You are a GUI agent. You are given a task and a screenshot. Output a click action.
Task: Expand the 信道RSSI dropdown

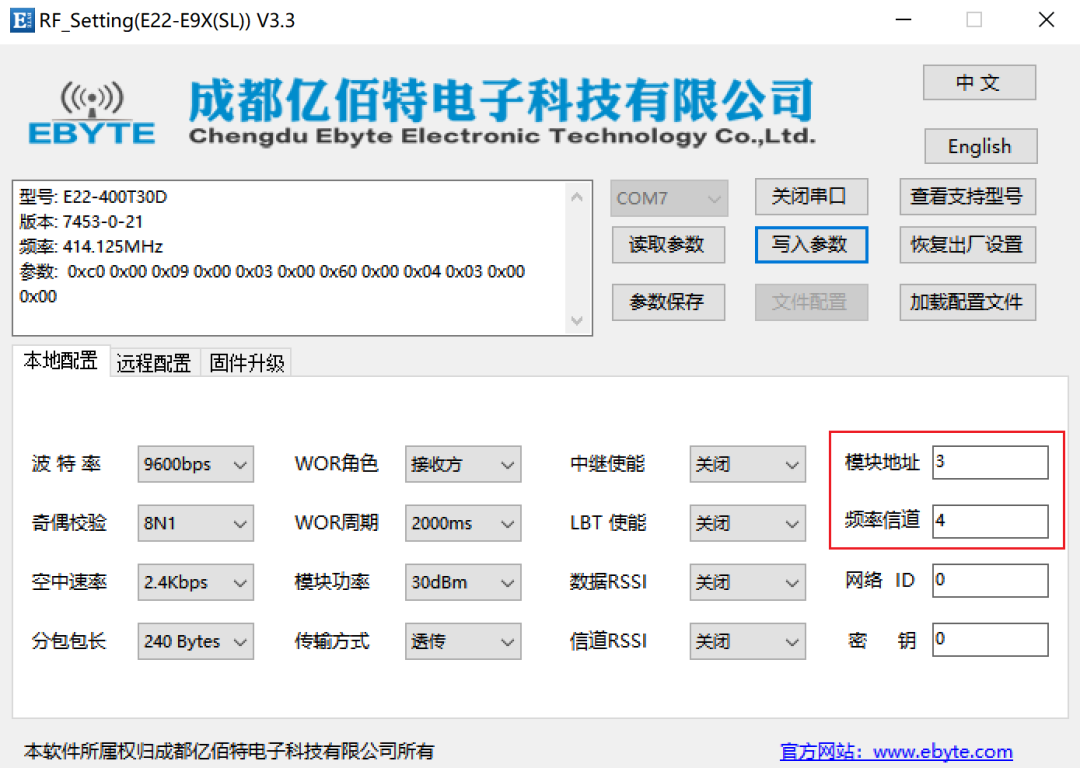[x=747, y=642]
